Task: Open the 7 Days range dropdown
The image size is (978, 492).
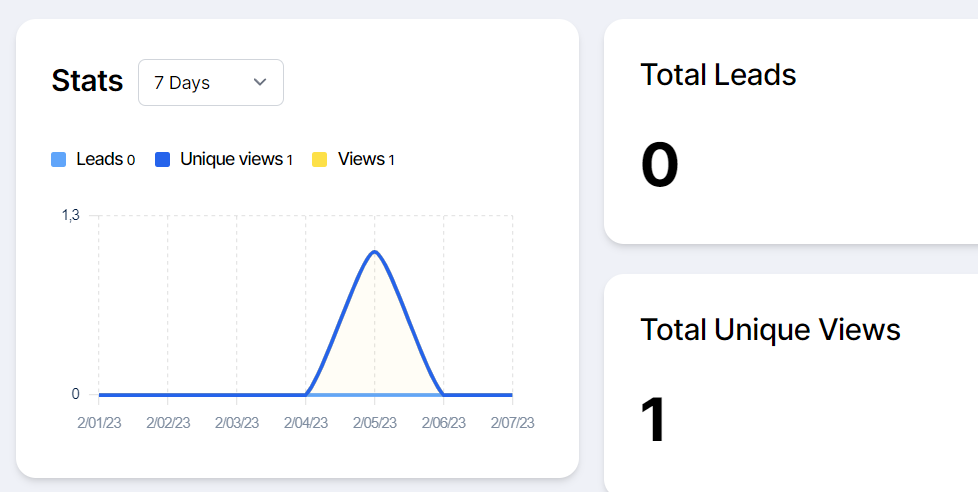Action: pos(211,82)
